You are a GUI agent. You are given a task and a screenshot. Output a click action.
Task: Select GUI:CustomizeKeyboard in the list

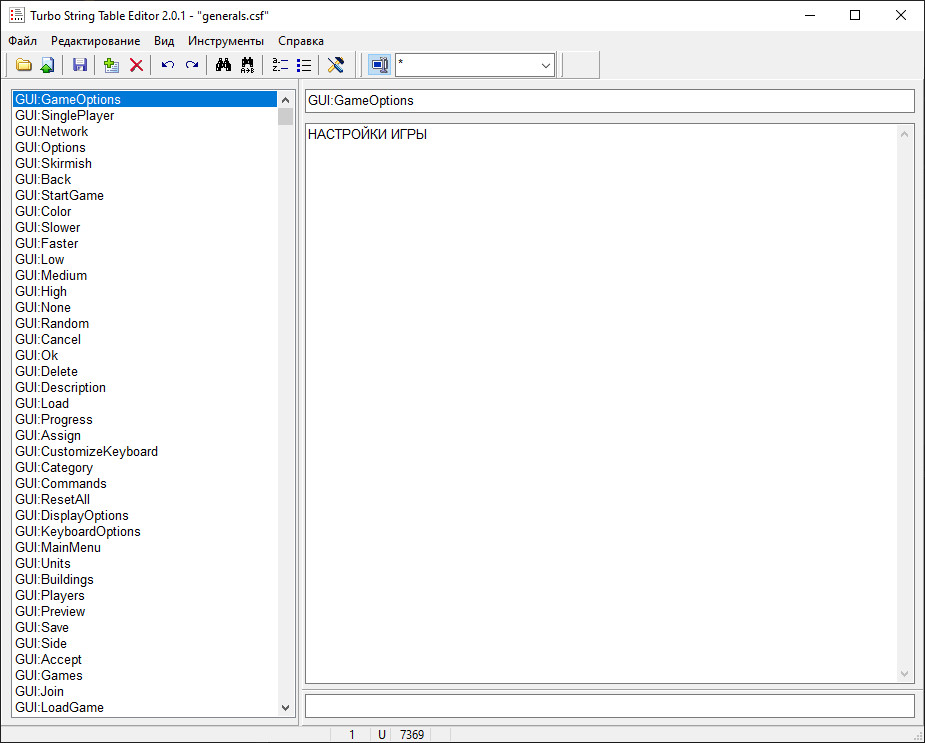pos(145,451)
